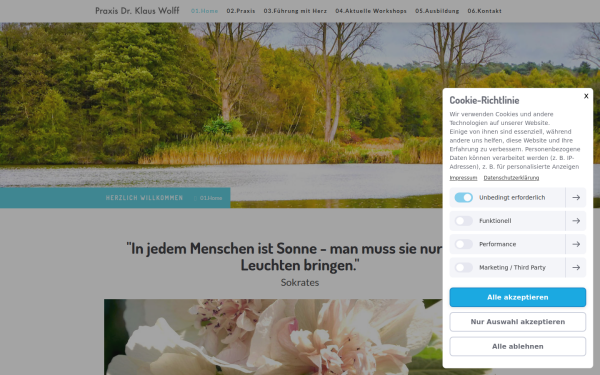Expand details arrow for Marketing / Third Party
The width and height of the screenshot is (600, 375).
pos(576,267)
